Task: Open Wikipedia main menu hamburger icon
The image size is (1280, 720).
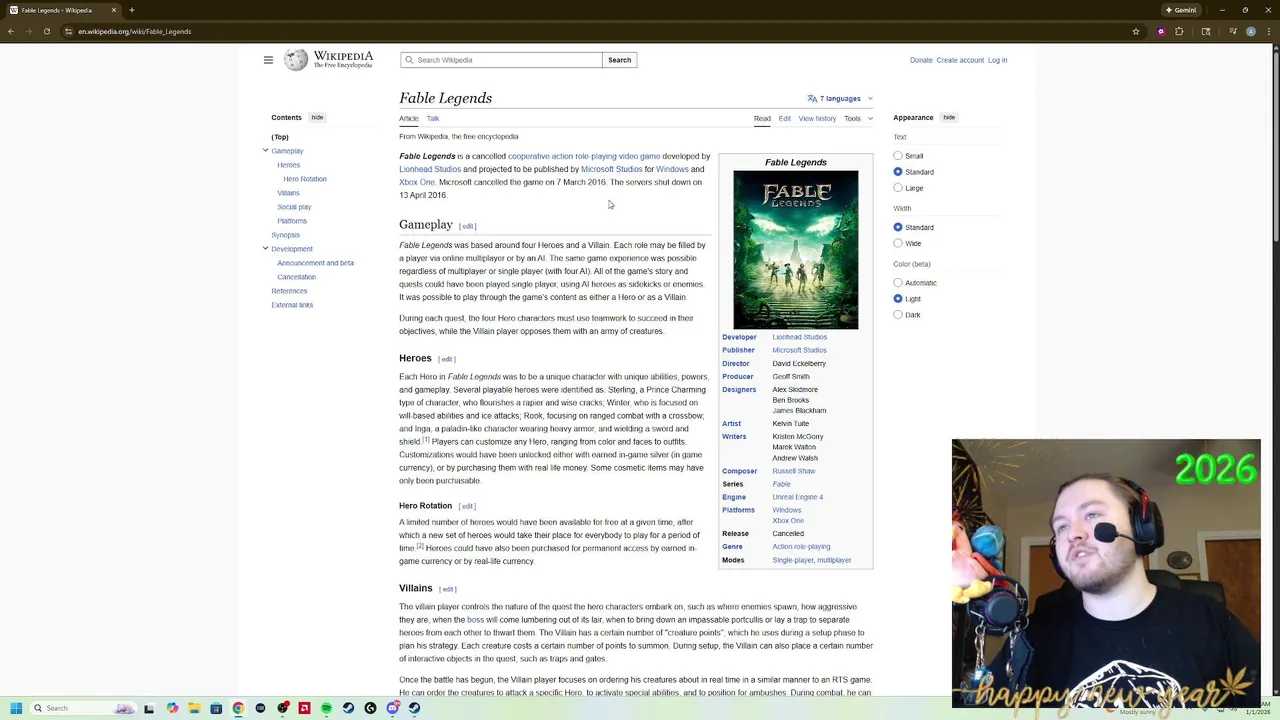Action: pos(268,60)
